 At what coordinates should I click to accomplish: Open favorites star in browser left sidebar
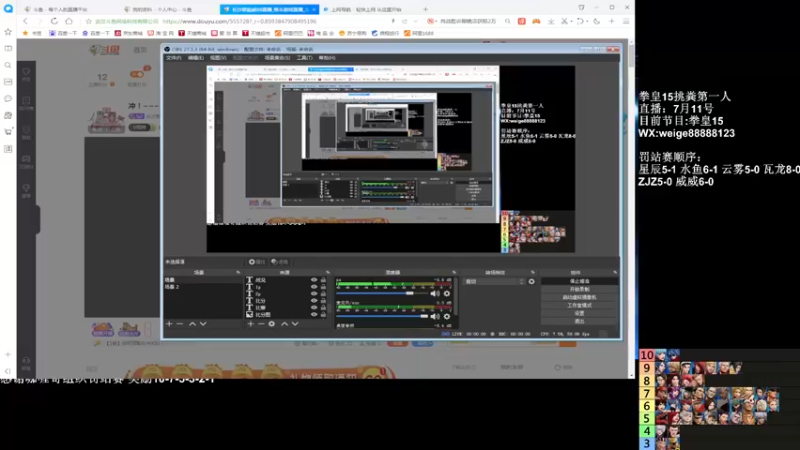point(8,32)
